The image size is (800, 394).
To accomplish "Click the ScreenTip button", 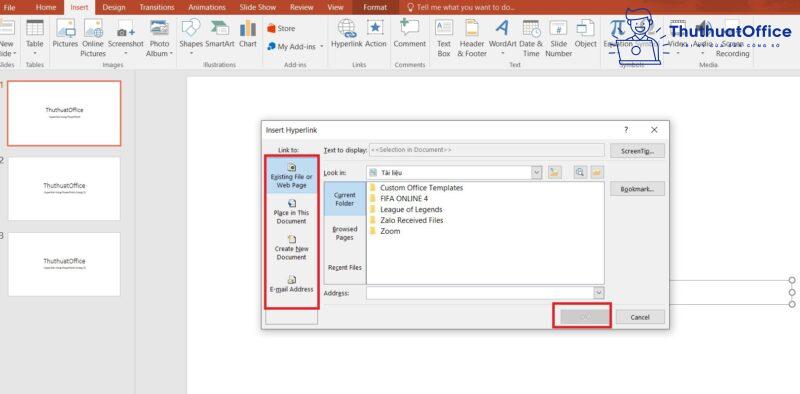I will [x=637, y=151].
